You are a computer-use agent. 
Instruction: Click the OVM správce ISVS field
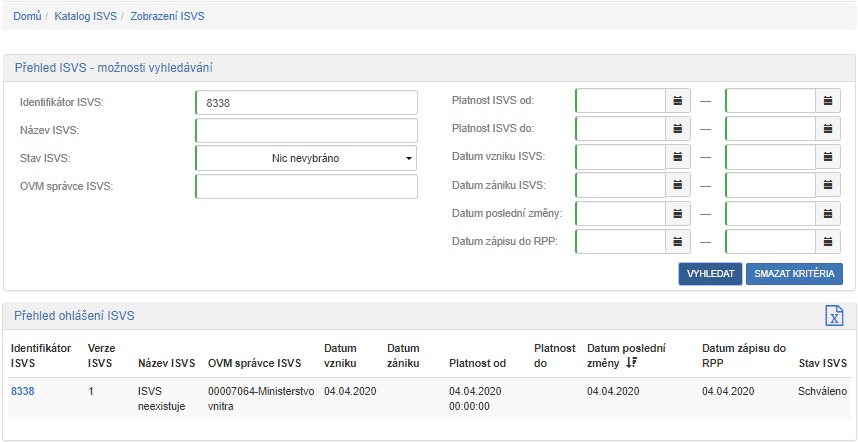click(x=306, y=187)
